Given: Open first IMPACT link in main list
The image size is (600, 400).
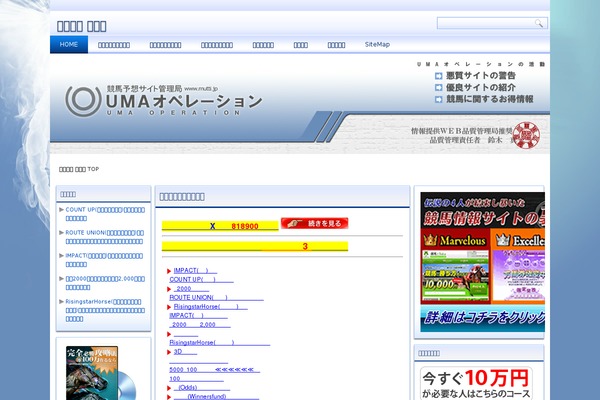Looking at the screenshot, I should tap(195, 271).
